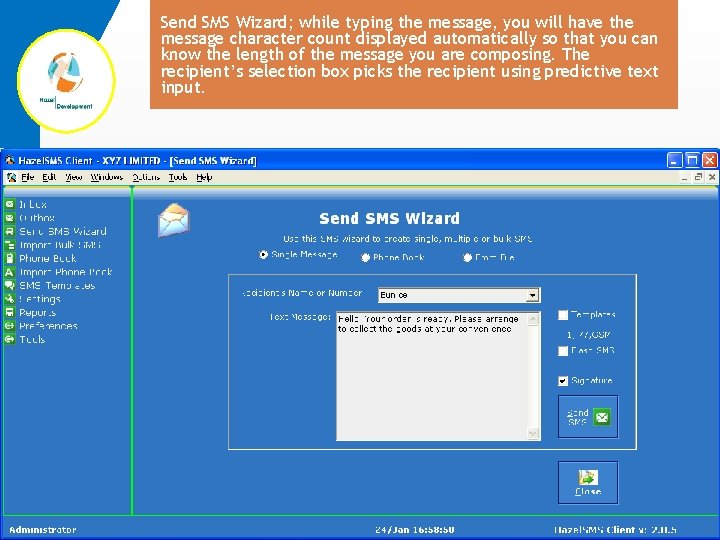Open the Options menu
The height and width of the screenshot is (540, 720).
click(x=146, y=177)
